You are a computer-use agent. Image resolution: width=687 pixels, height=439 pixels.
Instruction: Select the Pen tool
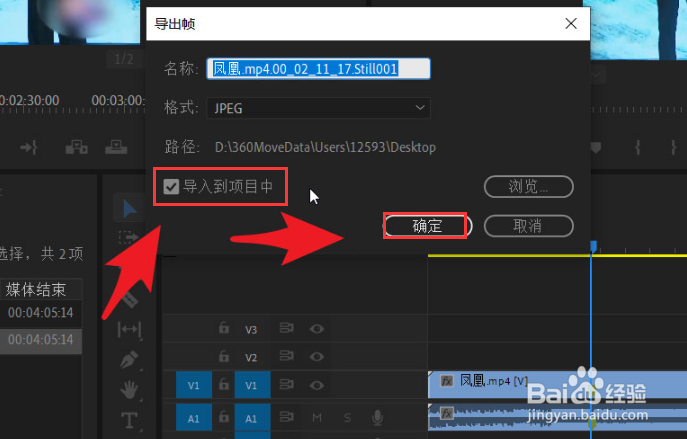130,360
